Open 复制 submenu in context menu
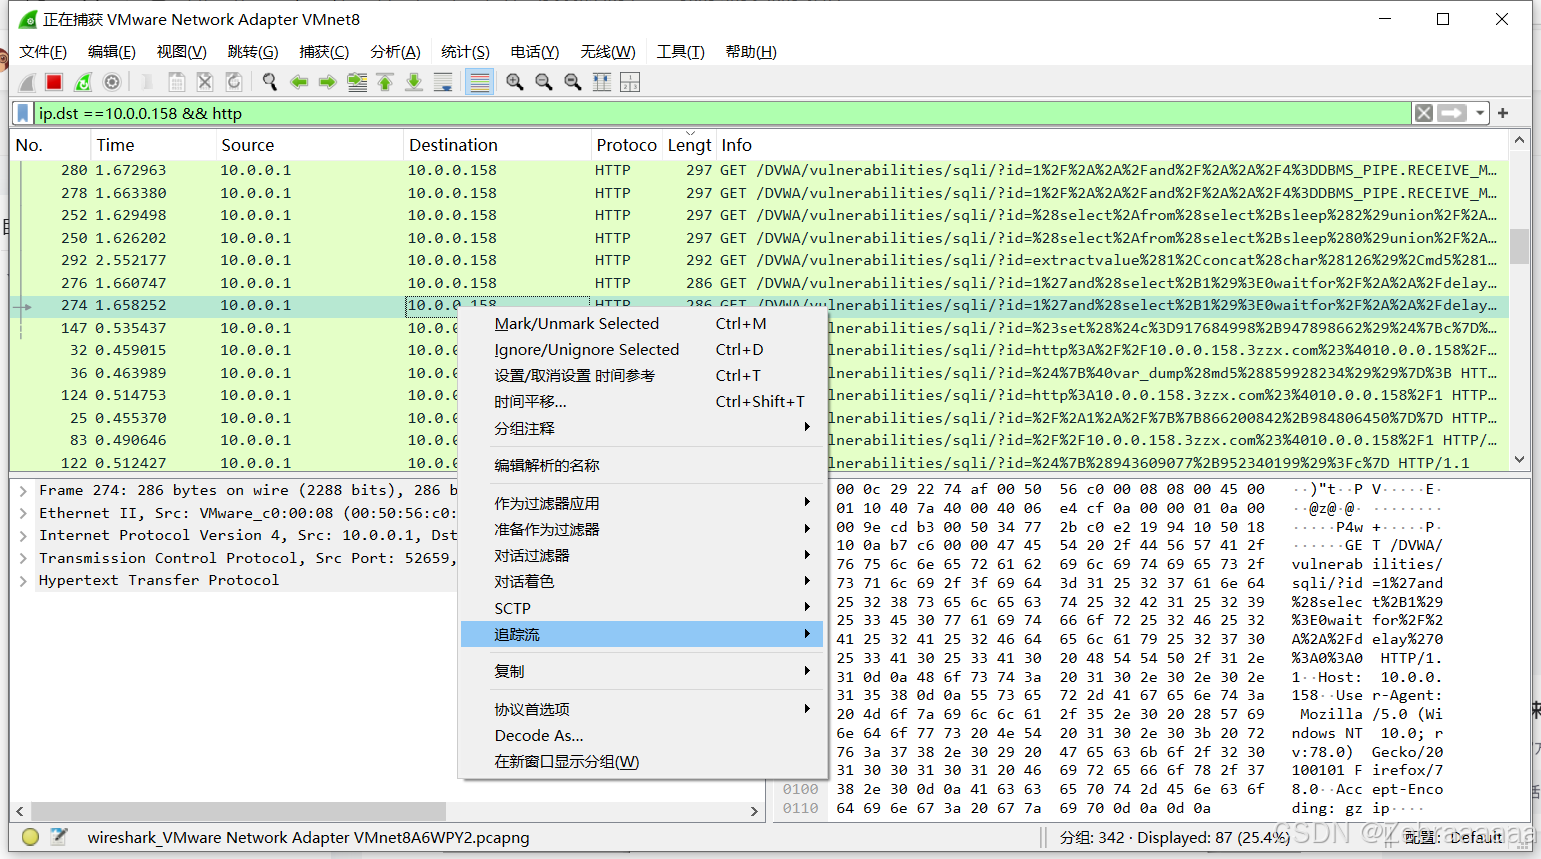This screenshot has width=1541, height=859. pos(642,671)
